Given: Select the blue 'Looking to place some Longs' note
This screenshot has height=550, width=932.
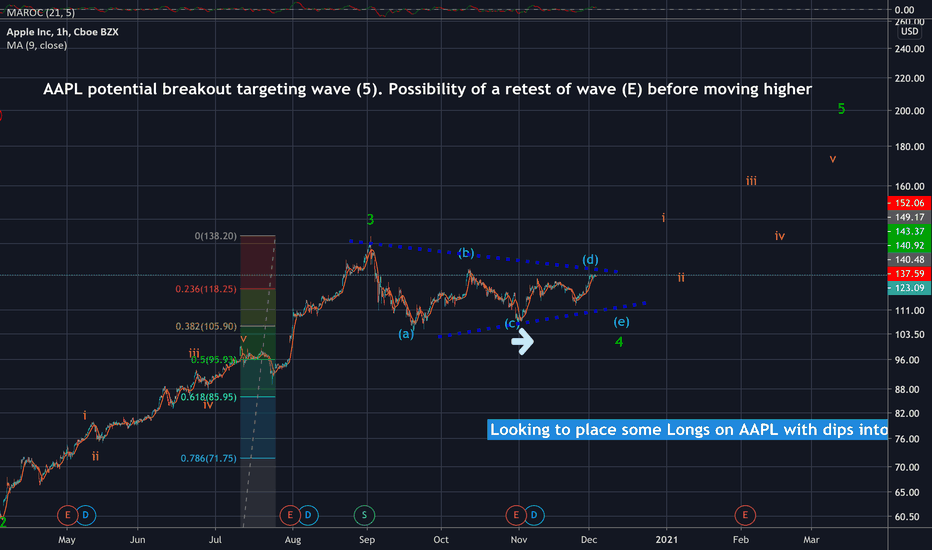Looking at the screenshot, I should coord(688,429).
